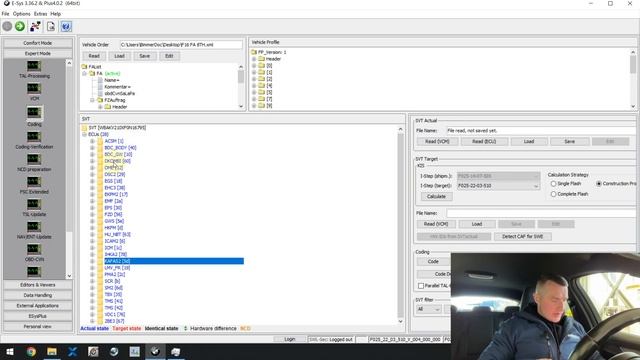Click the ACSM ECU folder icon
This screenshot has height=360, width=640.
(100, 141)
